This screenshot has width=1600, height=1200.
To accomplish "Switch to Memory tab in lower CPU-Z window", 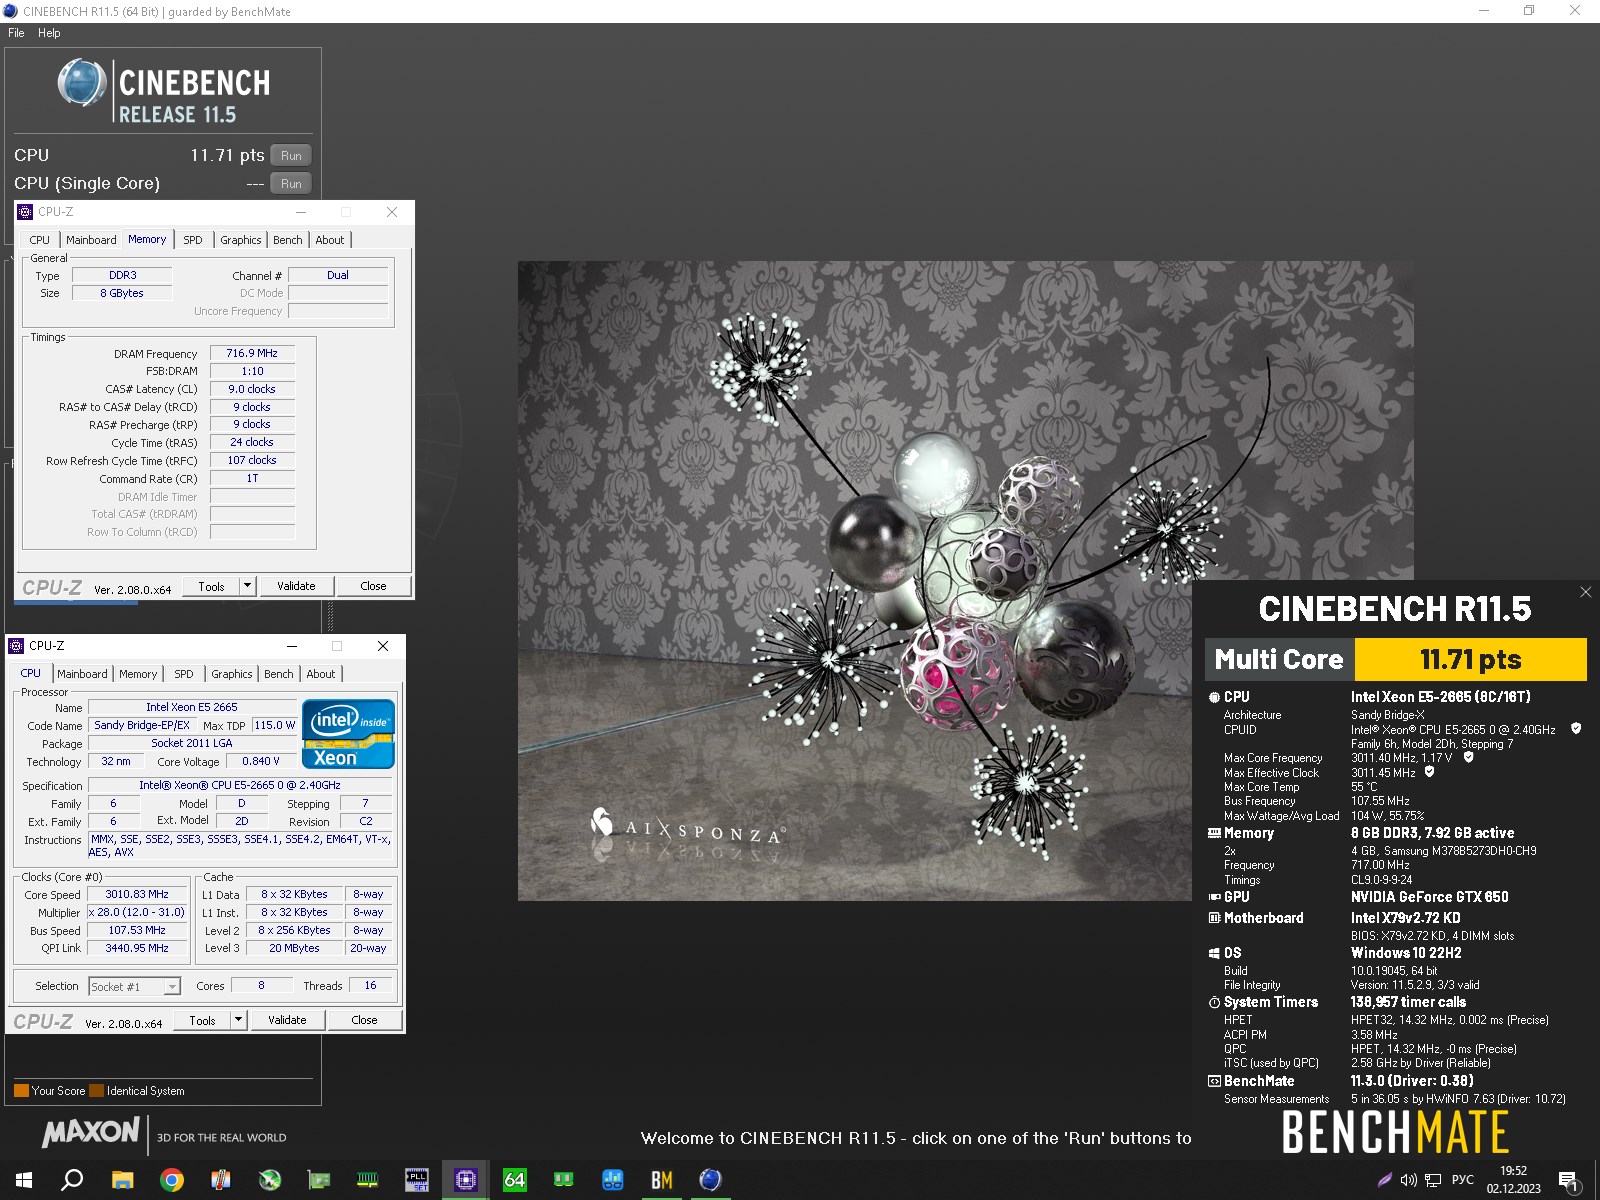I will tap(138, 674).
